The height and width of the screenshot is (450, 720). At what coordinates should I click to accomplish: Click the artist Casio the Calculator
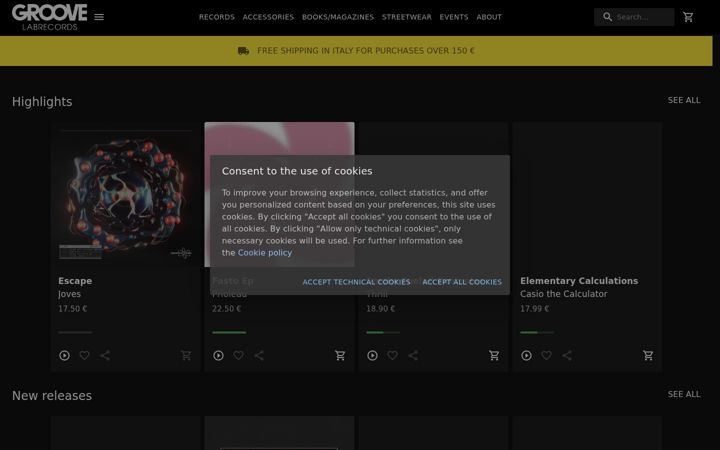pyautogui.click(x=563, y=294)
